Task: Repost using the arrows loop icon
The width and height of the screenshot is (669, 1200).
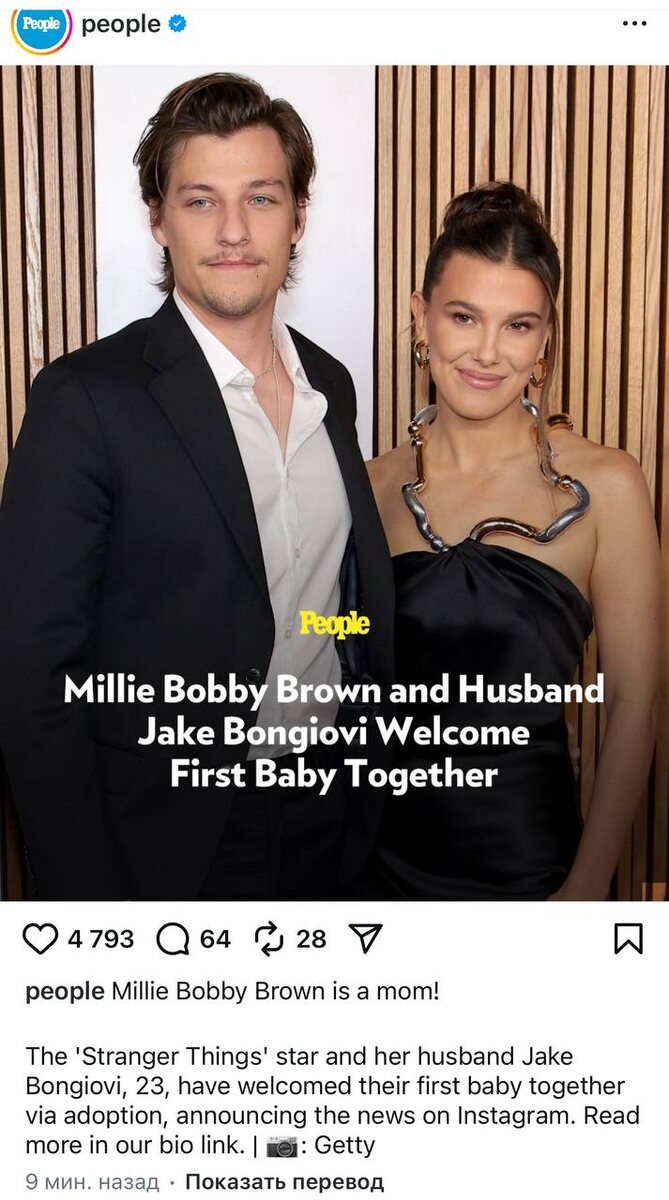Action: (x=270, y=939)
